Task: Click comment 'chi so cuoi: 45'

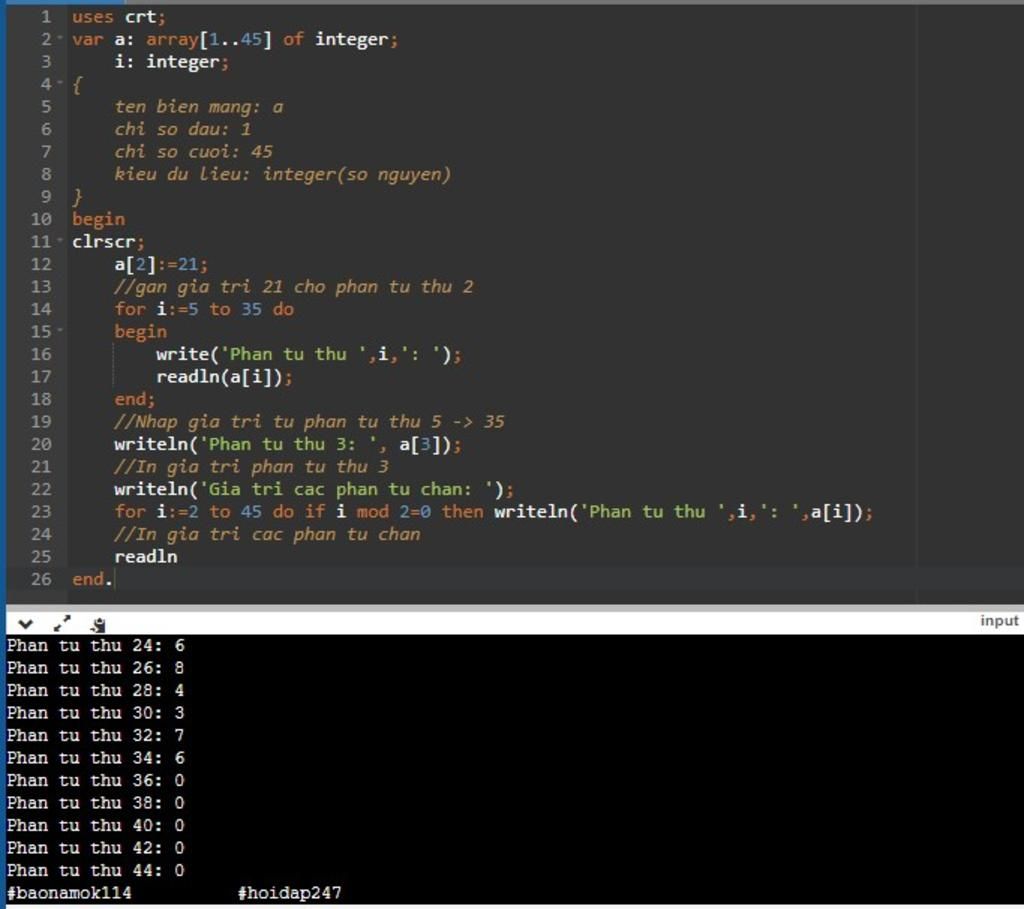Action: click(194, 152)
